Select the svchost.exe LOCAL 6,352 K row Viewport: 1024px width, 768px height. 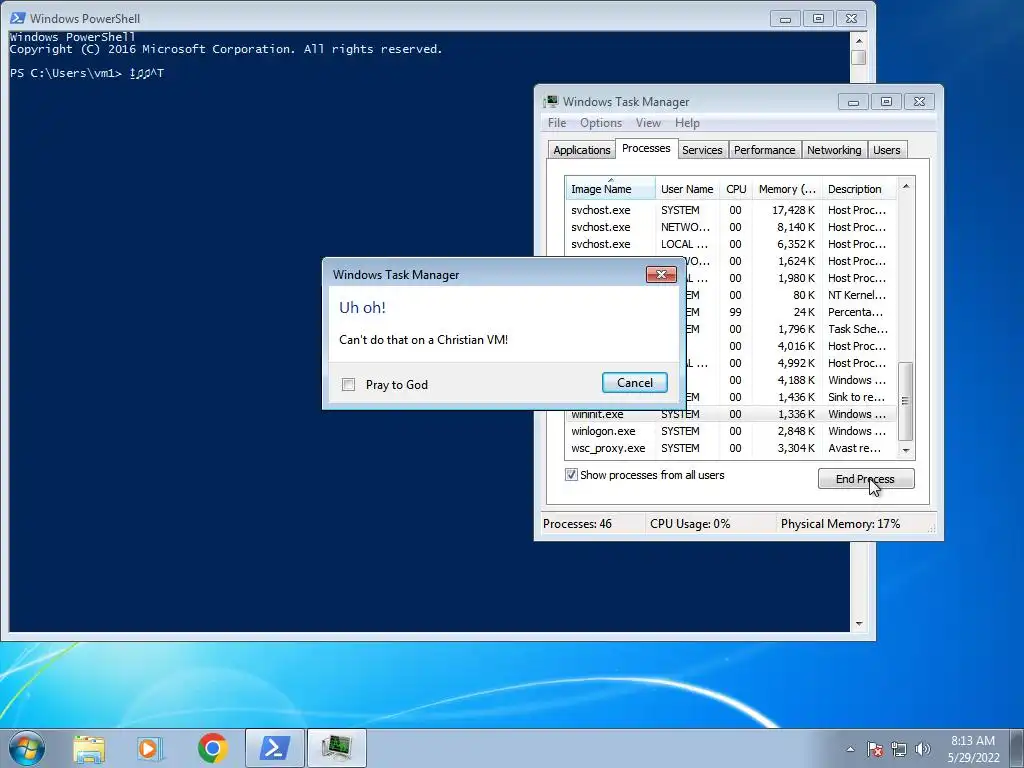pos(731,244)
